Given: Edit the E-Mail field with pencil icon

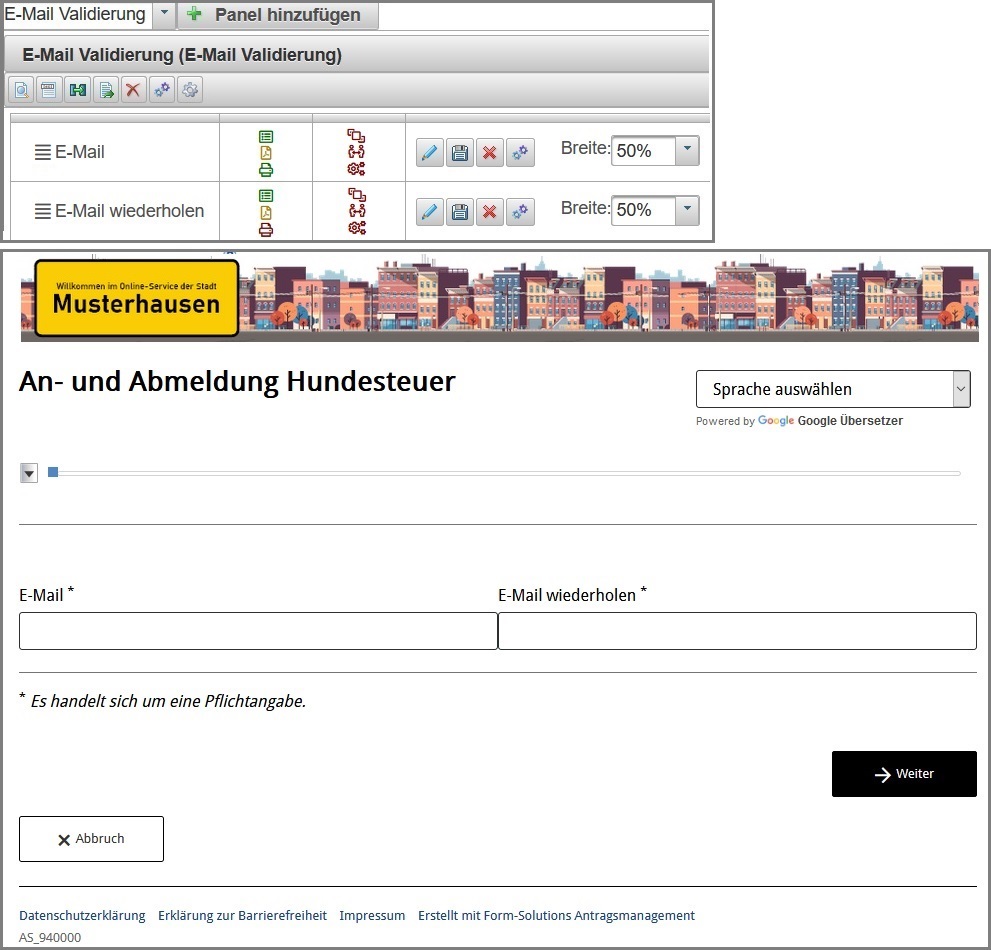Looking at the screenshot, I should point(429,153).
